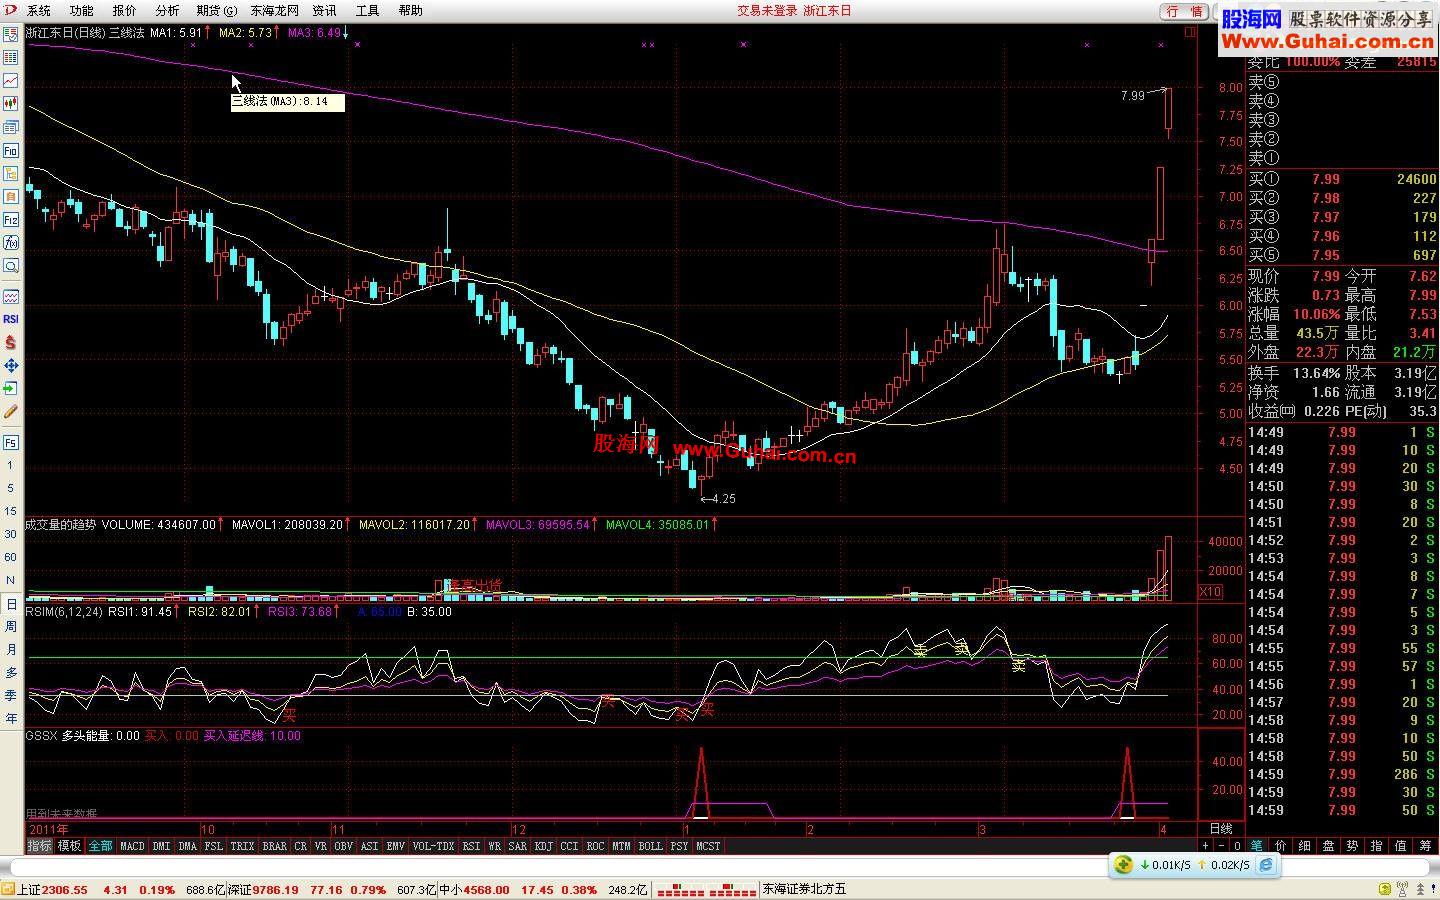
Task: Click the wave indicator icon above RSI icon
Action: pos(11,297)
